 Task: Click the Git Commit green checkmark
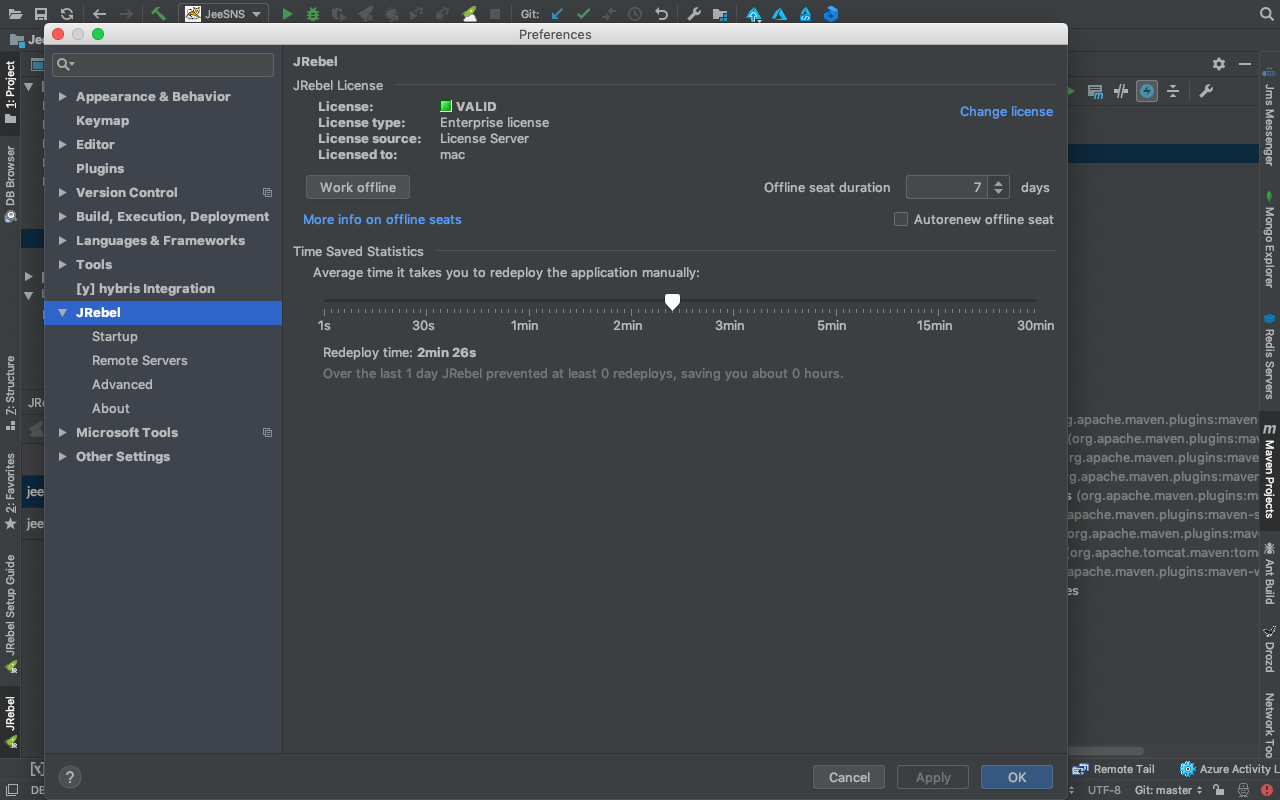[x=583, y=14]
